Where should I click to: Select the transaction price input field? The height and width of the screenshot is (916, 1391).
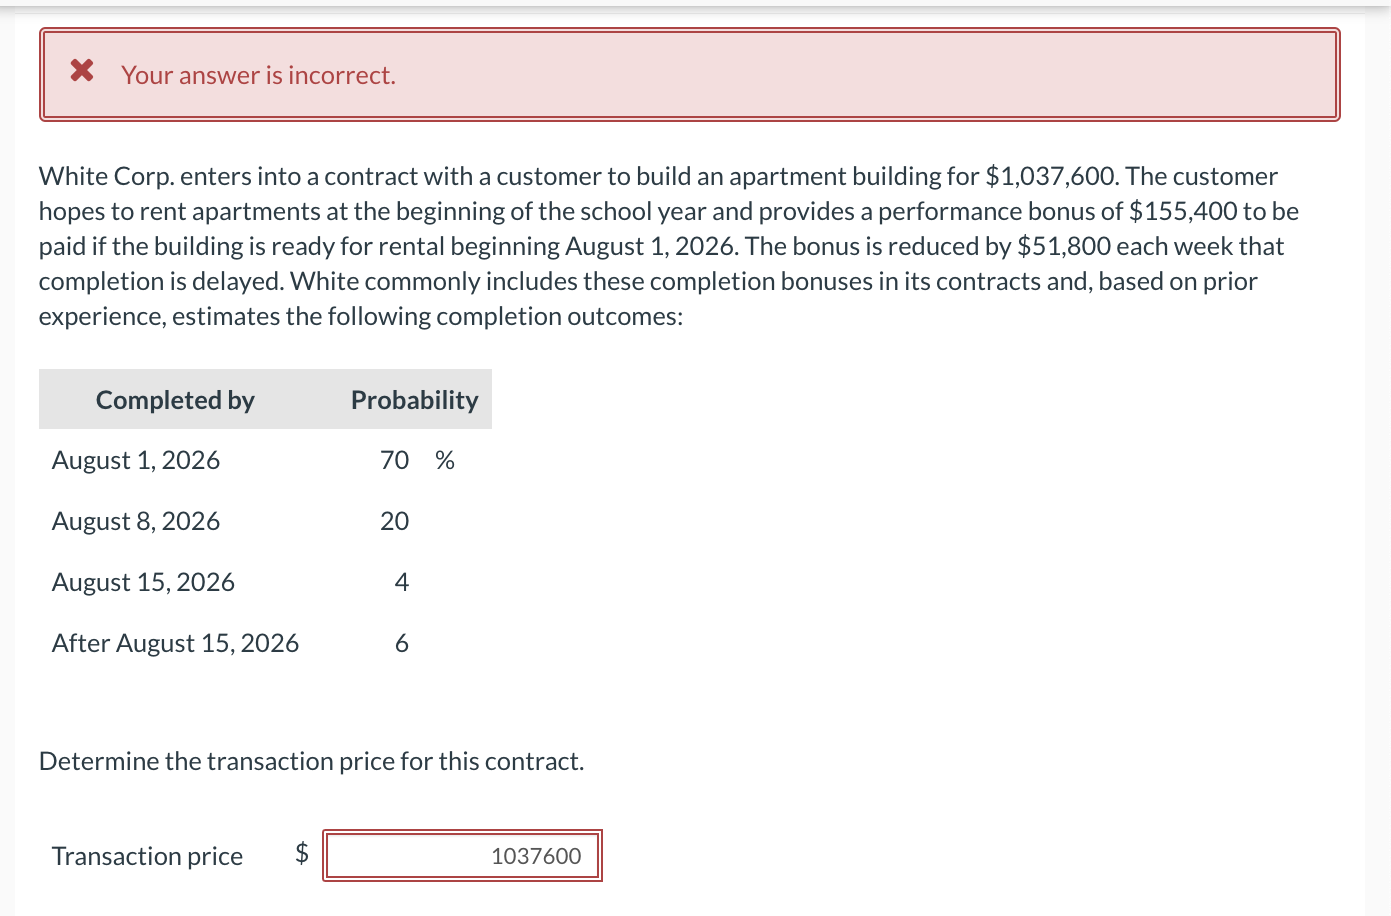click(x=462, y=855)
